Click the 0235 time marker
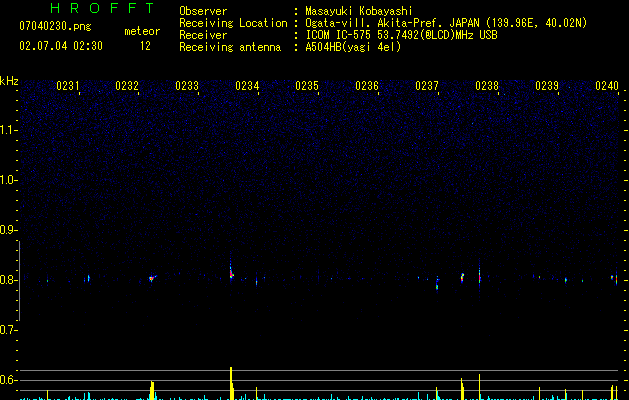Screen dimensions: 629x400 [307, 86]
